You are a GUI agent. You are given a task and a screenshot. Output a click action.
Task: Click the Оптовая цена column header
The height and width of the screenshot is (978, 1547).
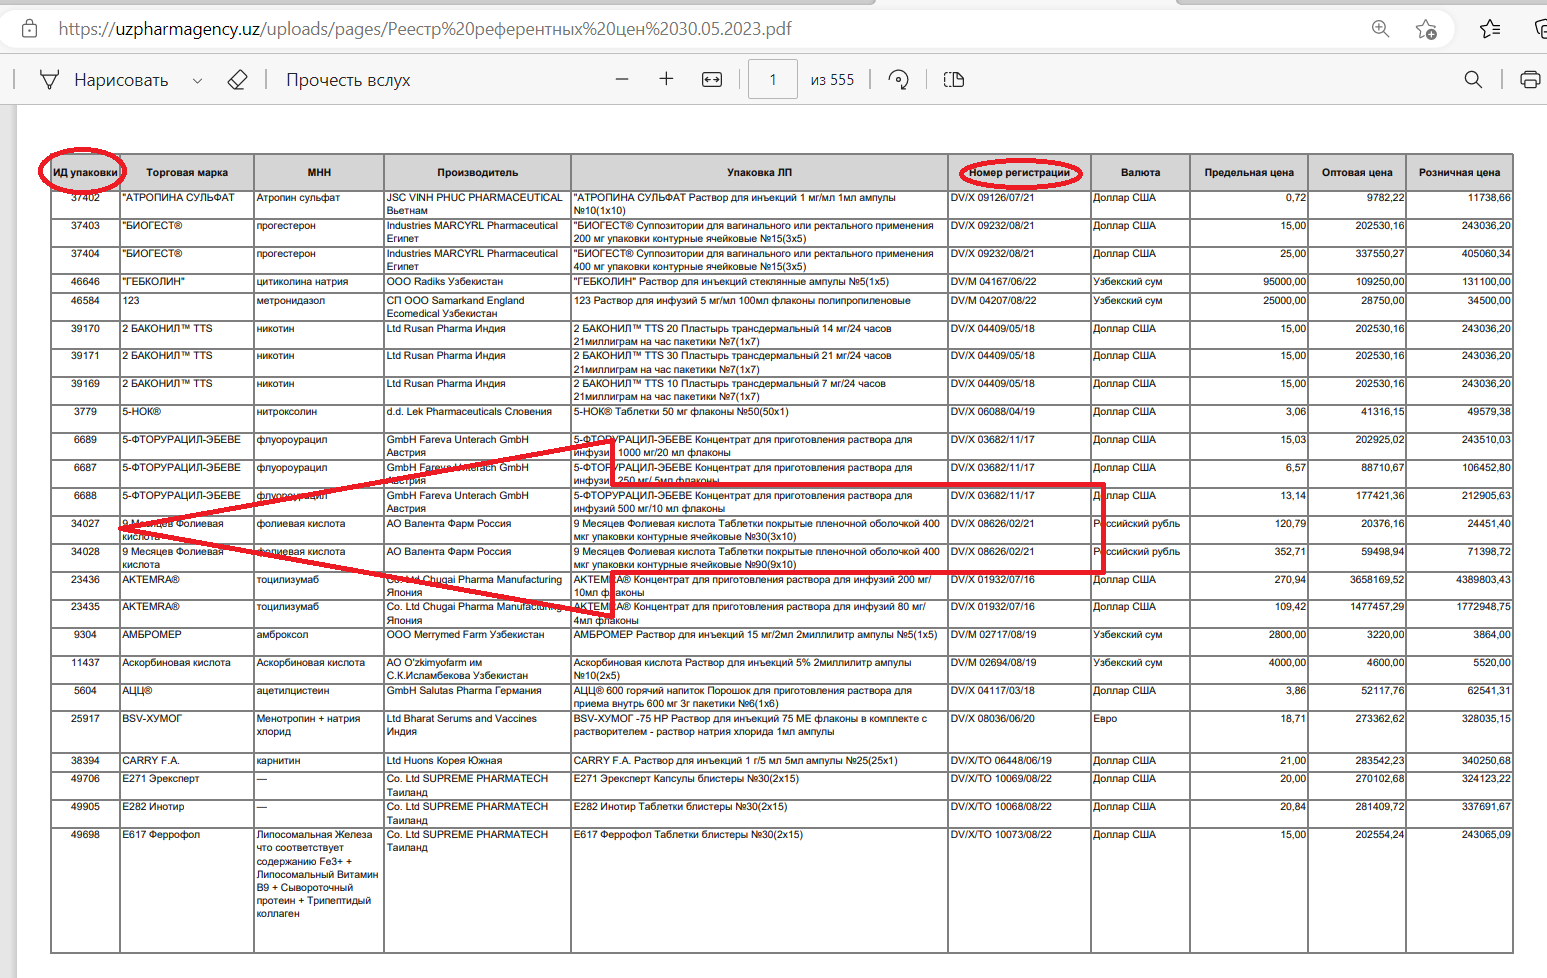(x=1357, y=172)
